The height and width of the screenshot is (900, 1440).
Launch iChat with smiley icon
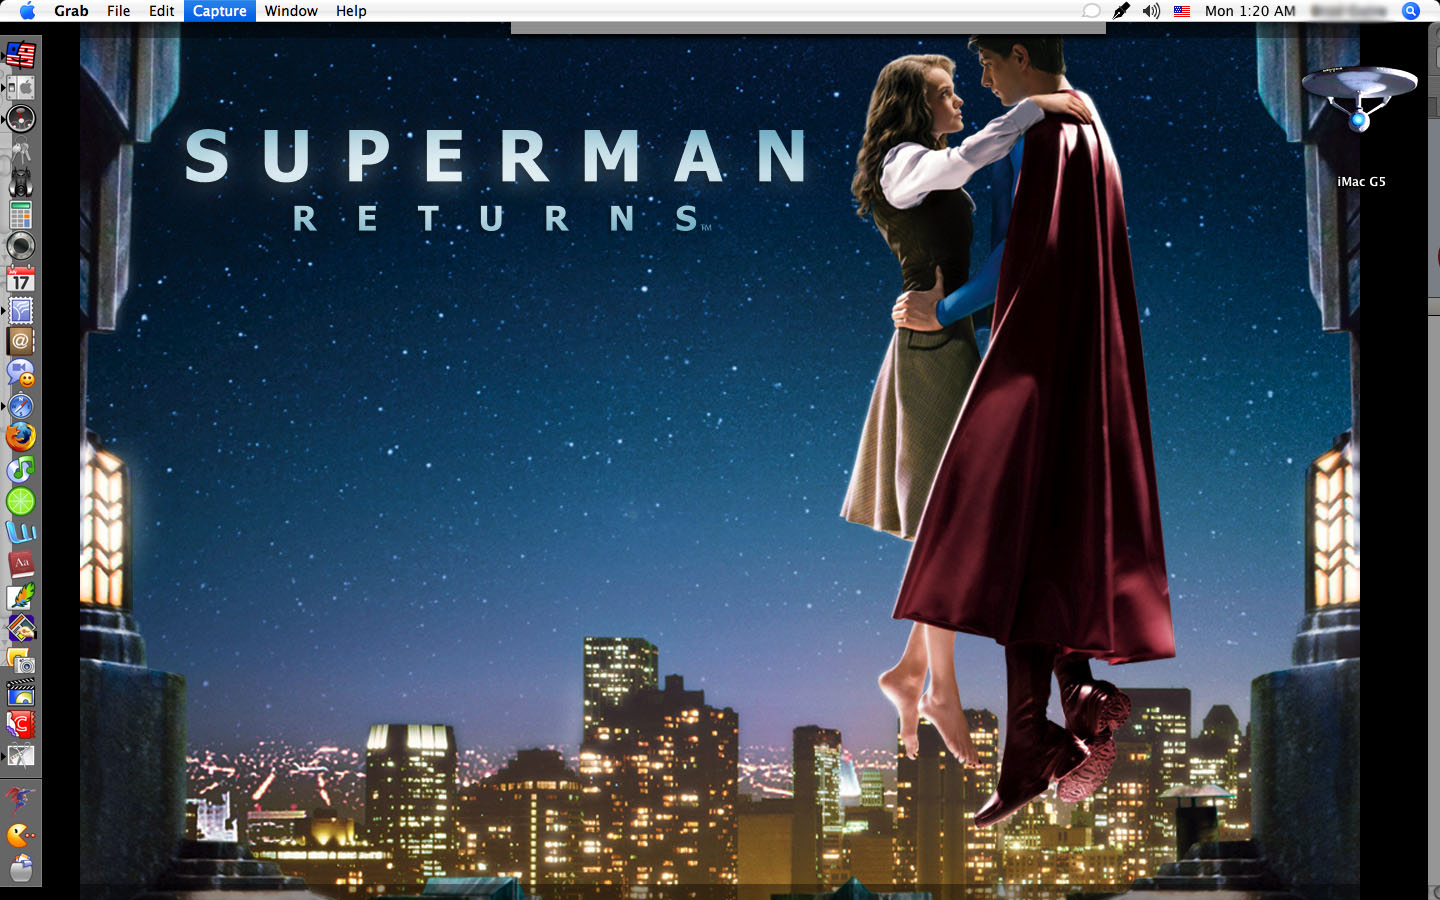pyautogui.click(x=21, y=374)
